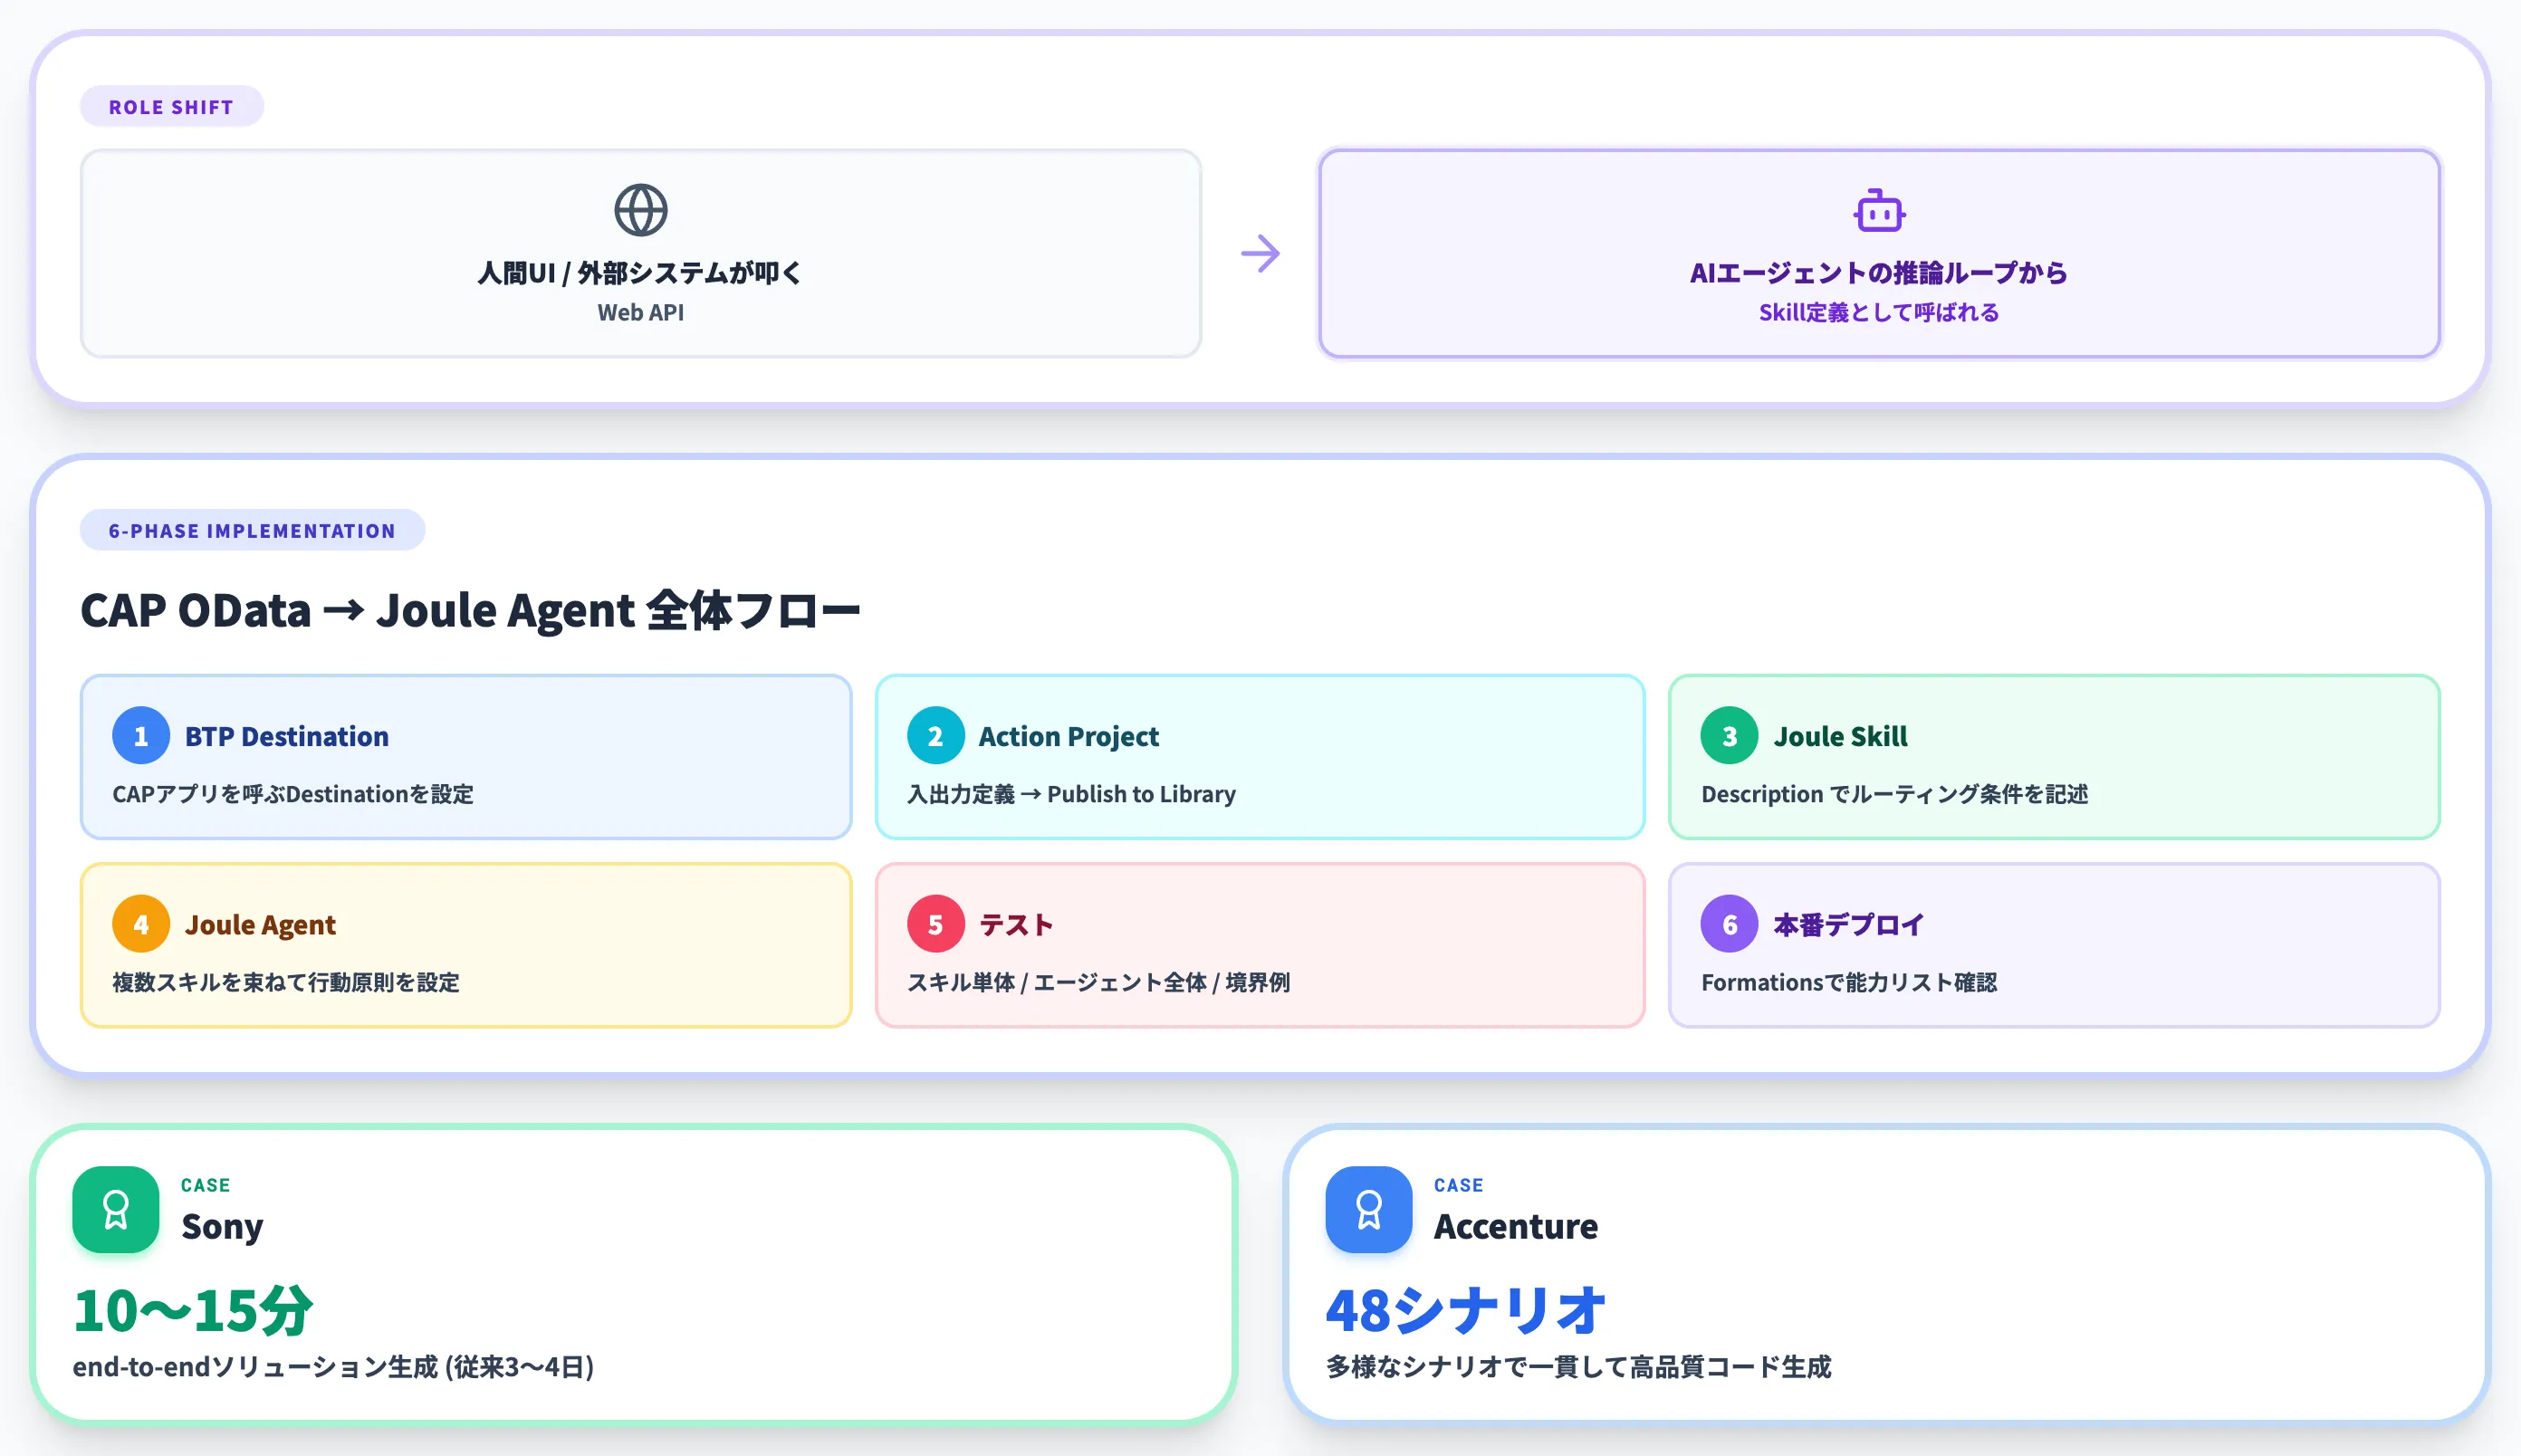
Task: Click the number 2 circle for Action Project
Action: (x=935, y=736)
